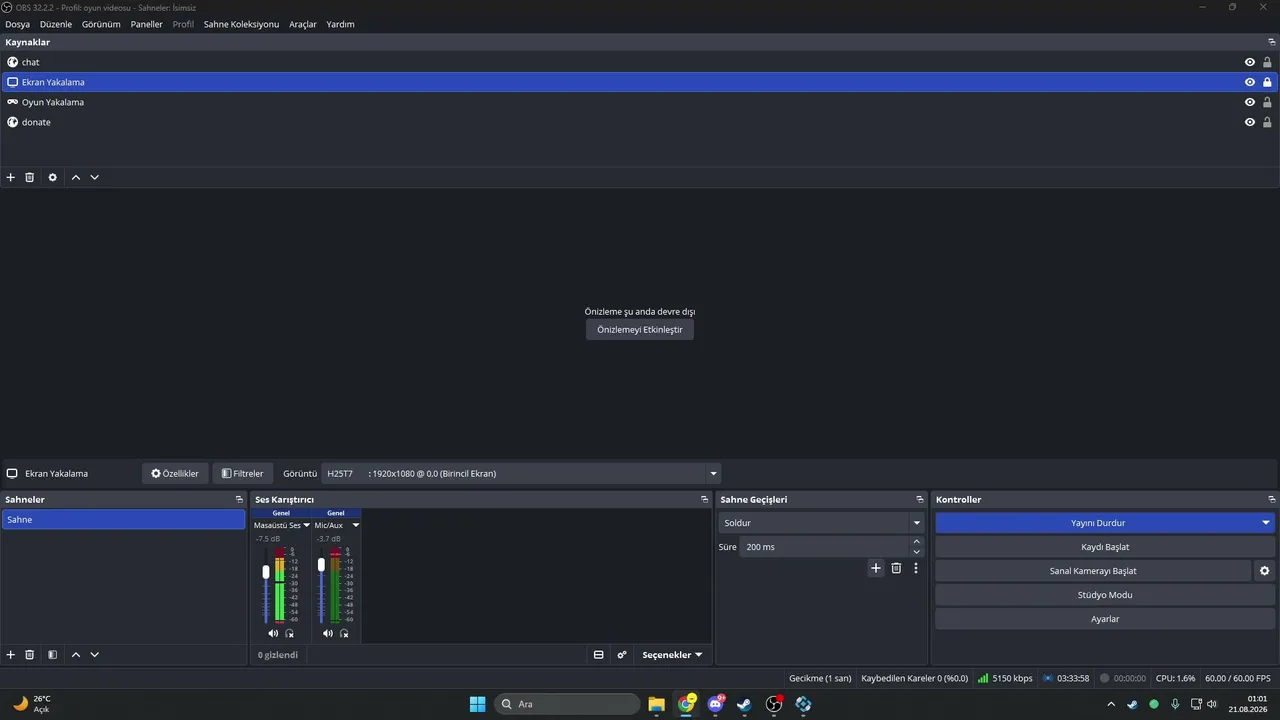The height and width of the screenshot is (720, 1280).
Task: Open the Soldur transition dropdown
Action: pyautogui.click(x=821, y=523)
